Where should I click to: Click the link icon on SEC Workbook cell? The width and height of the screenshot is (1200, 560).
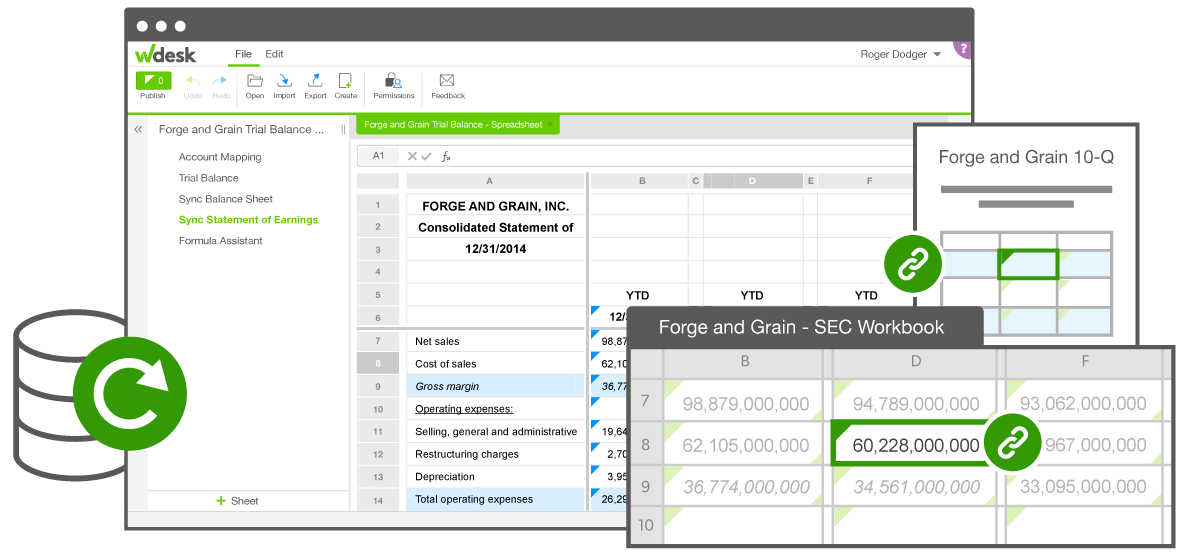pyautogui.click(x=1012, y=442)
